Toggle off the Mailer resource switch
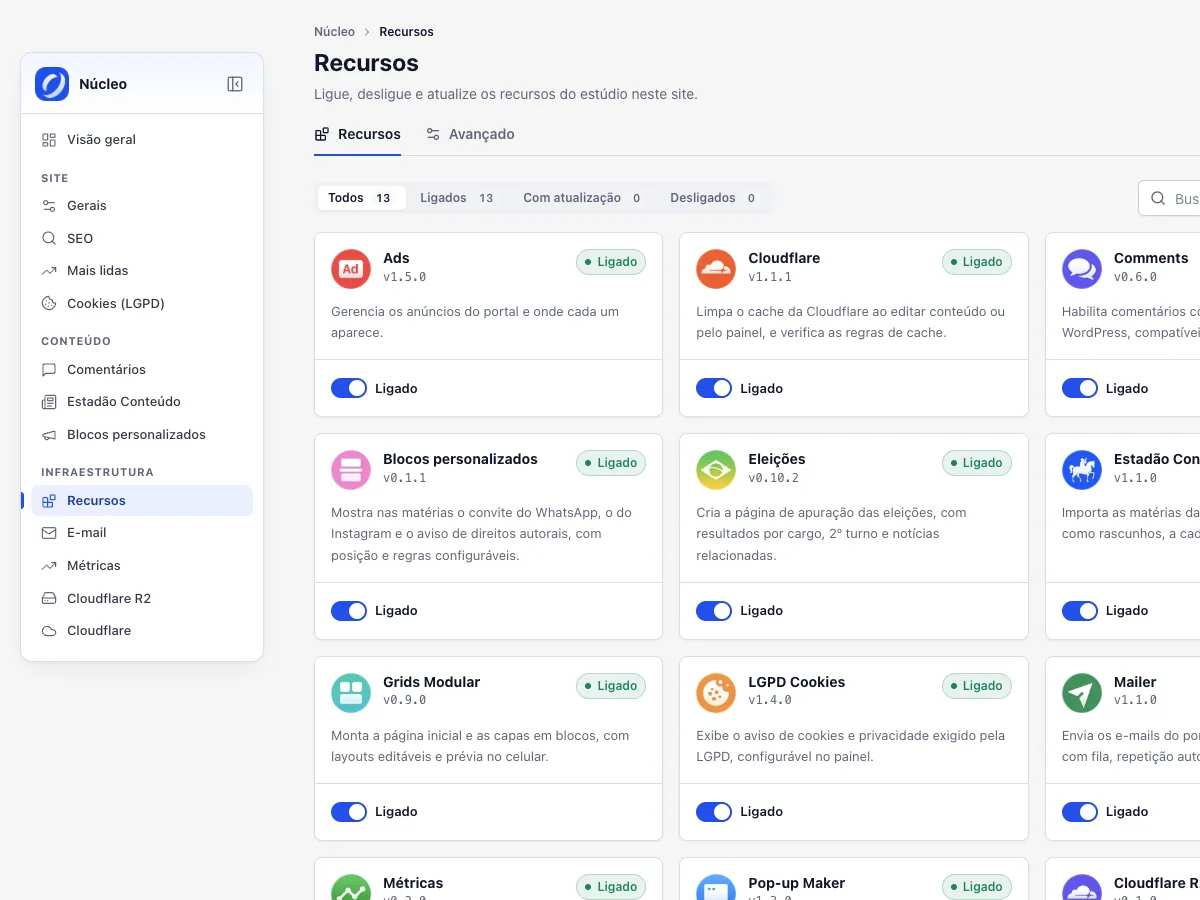The width and height of the screenshot is (1200, 900). 1080,812
